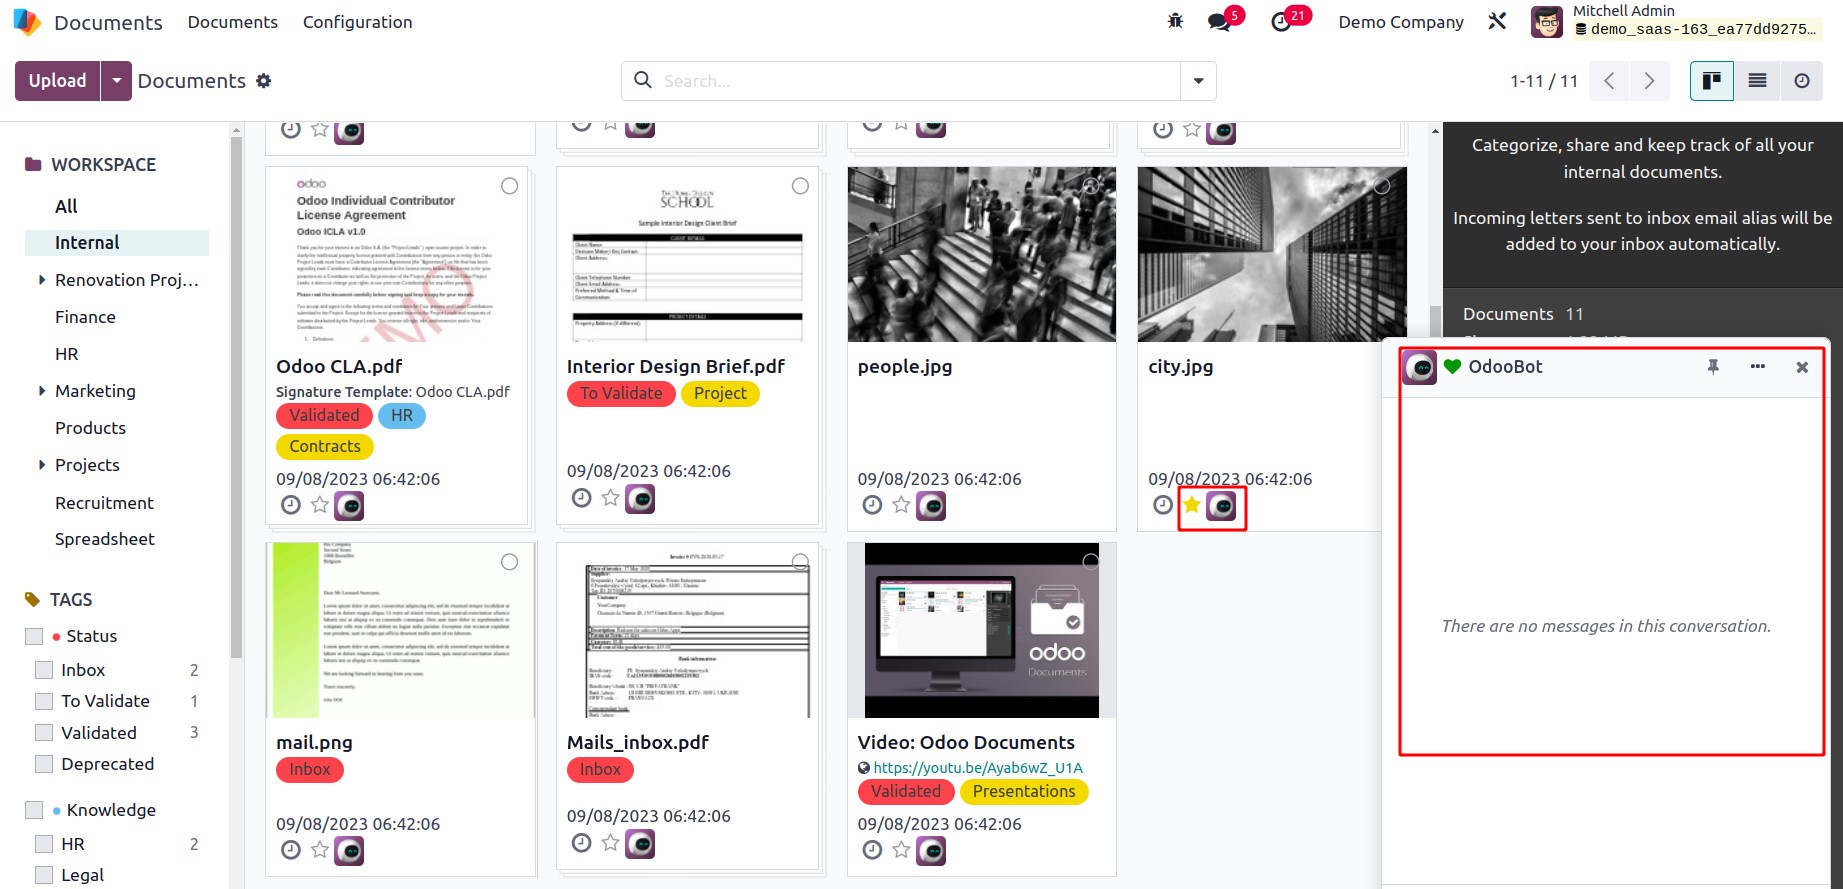The image size is (1843, 889).
Task: Open the Upload dropdown arrow
Action: [x=116, y=81]
